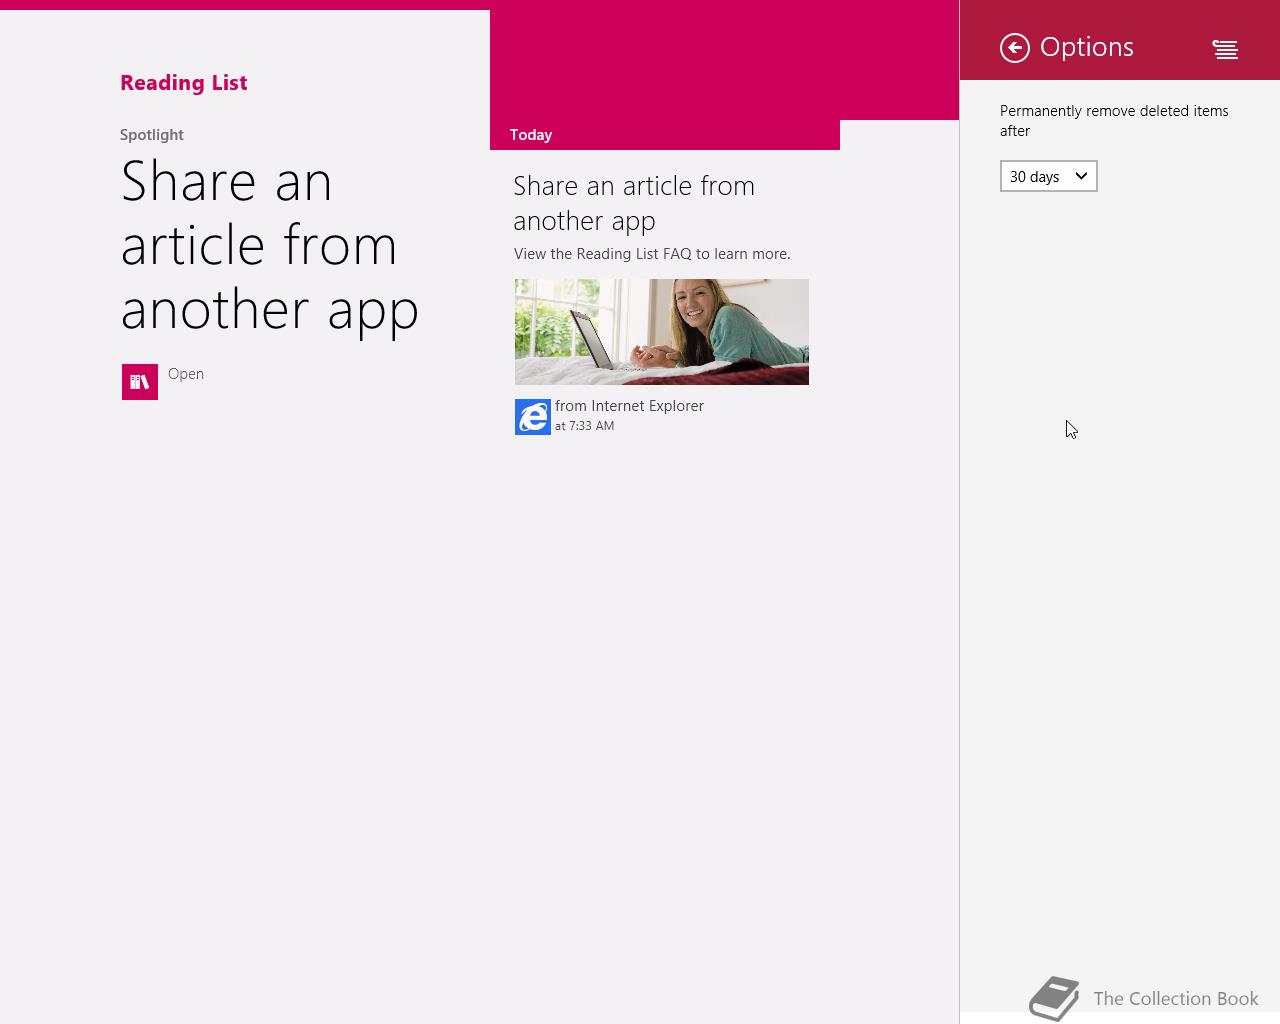Click 'View the Reading List FAQ to learn more.'
The image size is (1280, 1024).
point(652,254)
